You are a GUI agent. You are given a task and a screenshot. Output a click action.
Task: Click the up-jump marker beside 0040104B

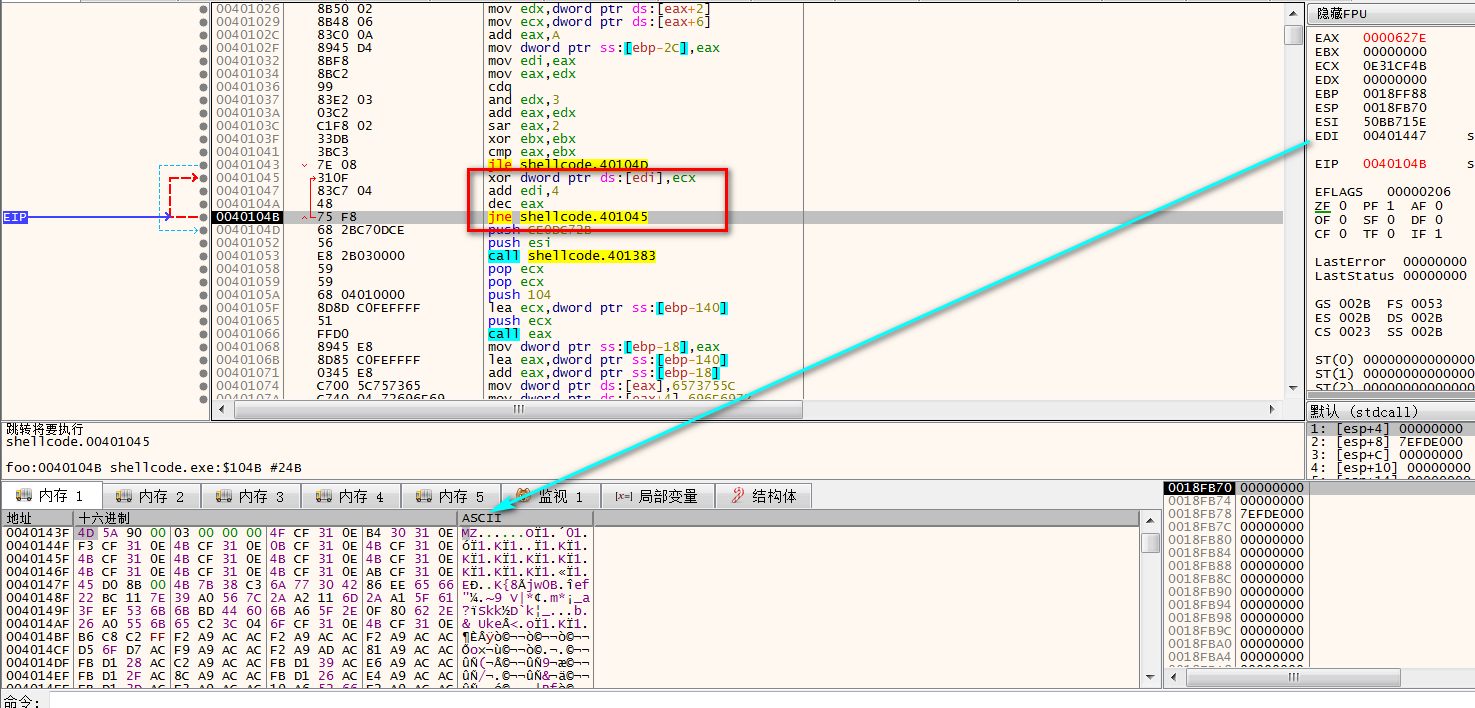pyautogui.click(x=304, y=217)
